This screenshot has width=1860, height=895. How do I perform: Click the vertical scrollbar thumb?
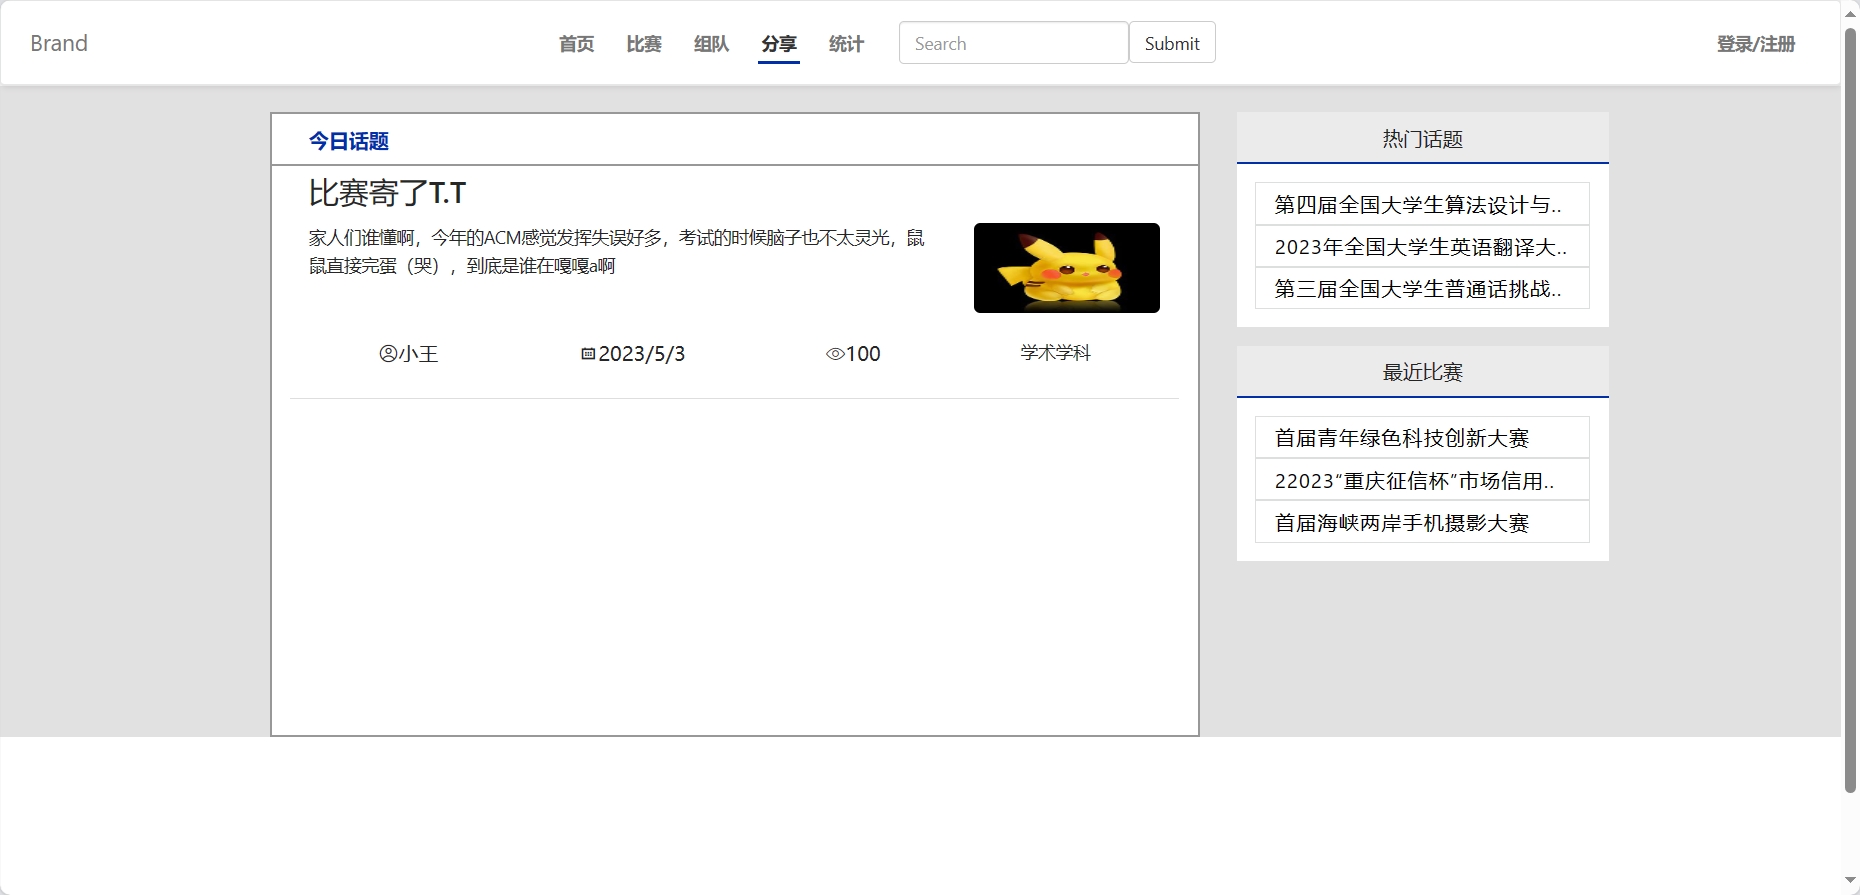(1850, 410)
